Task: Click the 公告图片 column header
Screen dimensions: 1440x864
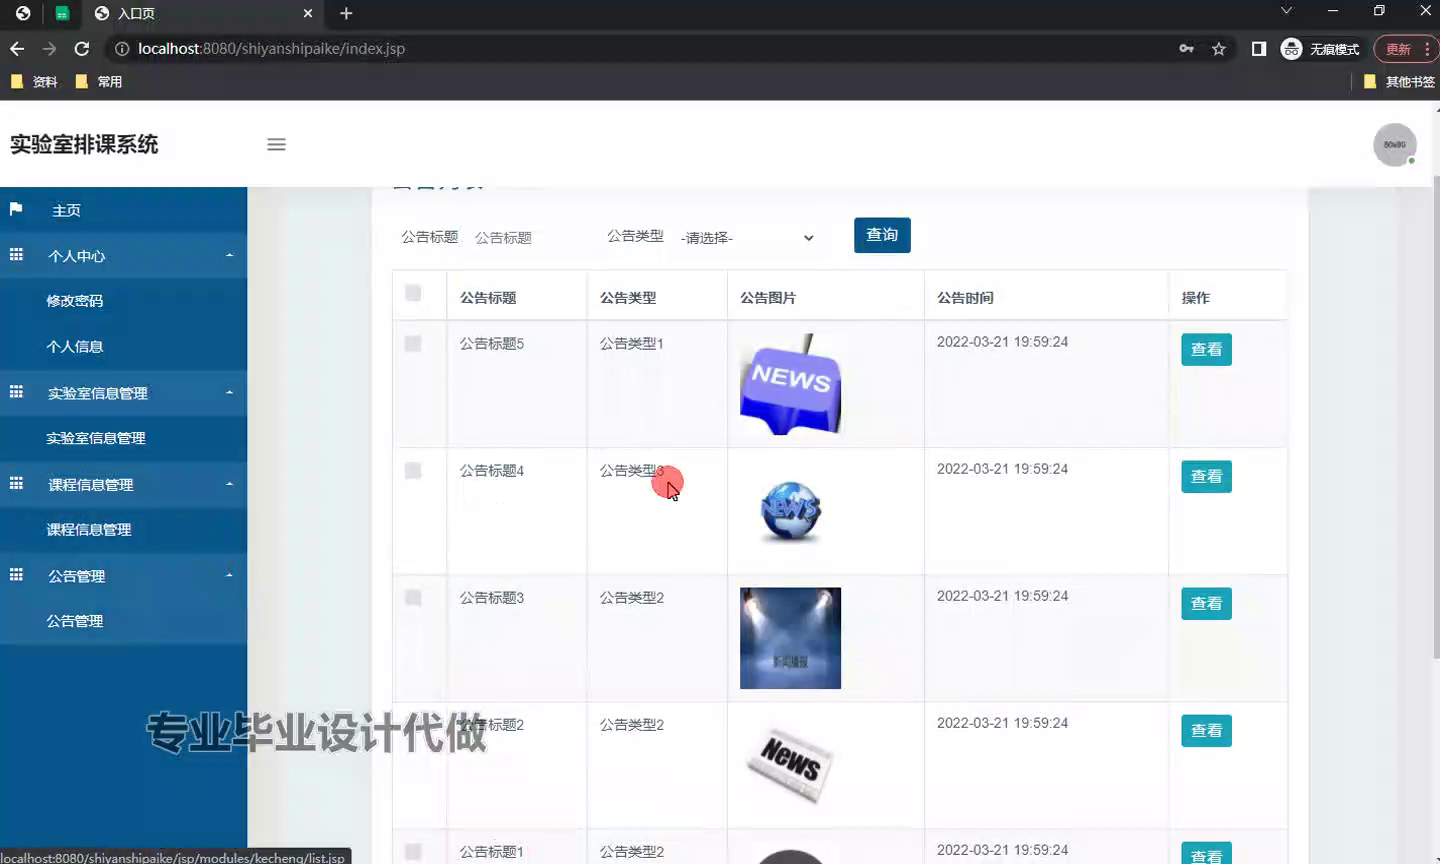Action: [768, 298]
